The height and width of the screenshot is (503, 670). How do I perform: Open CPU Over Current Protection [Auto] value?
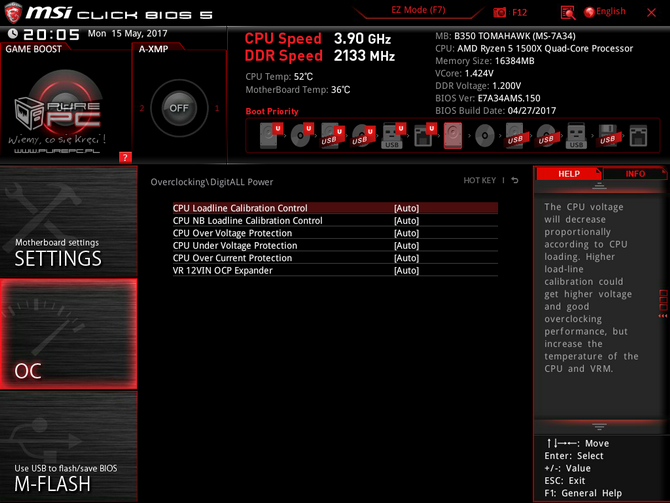(406, 258)
